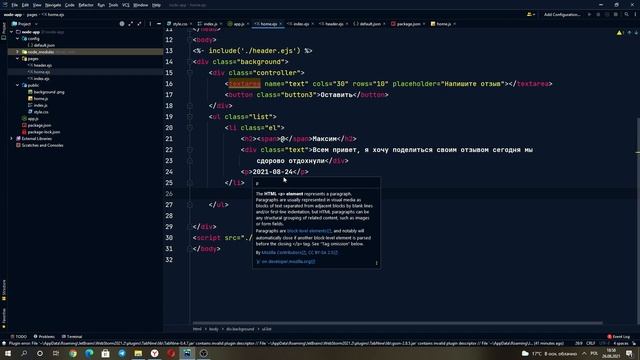
Task: Open the Problems tool window
Action: (44, 337)
